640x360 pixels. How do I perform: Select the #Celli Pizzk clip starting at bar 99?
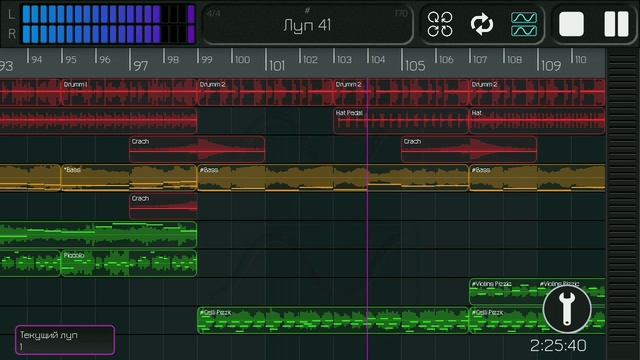point(333,320)
